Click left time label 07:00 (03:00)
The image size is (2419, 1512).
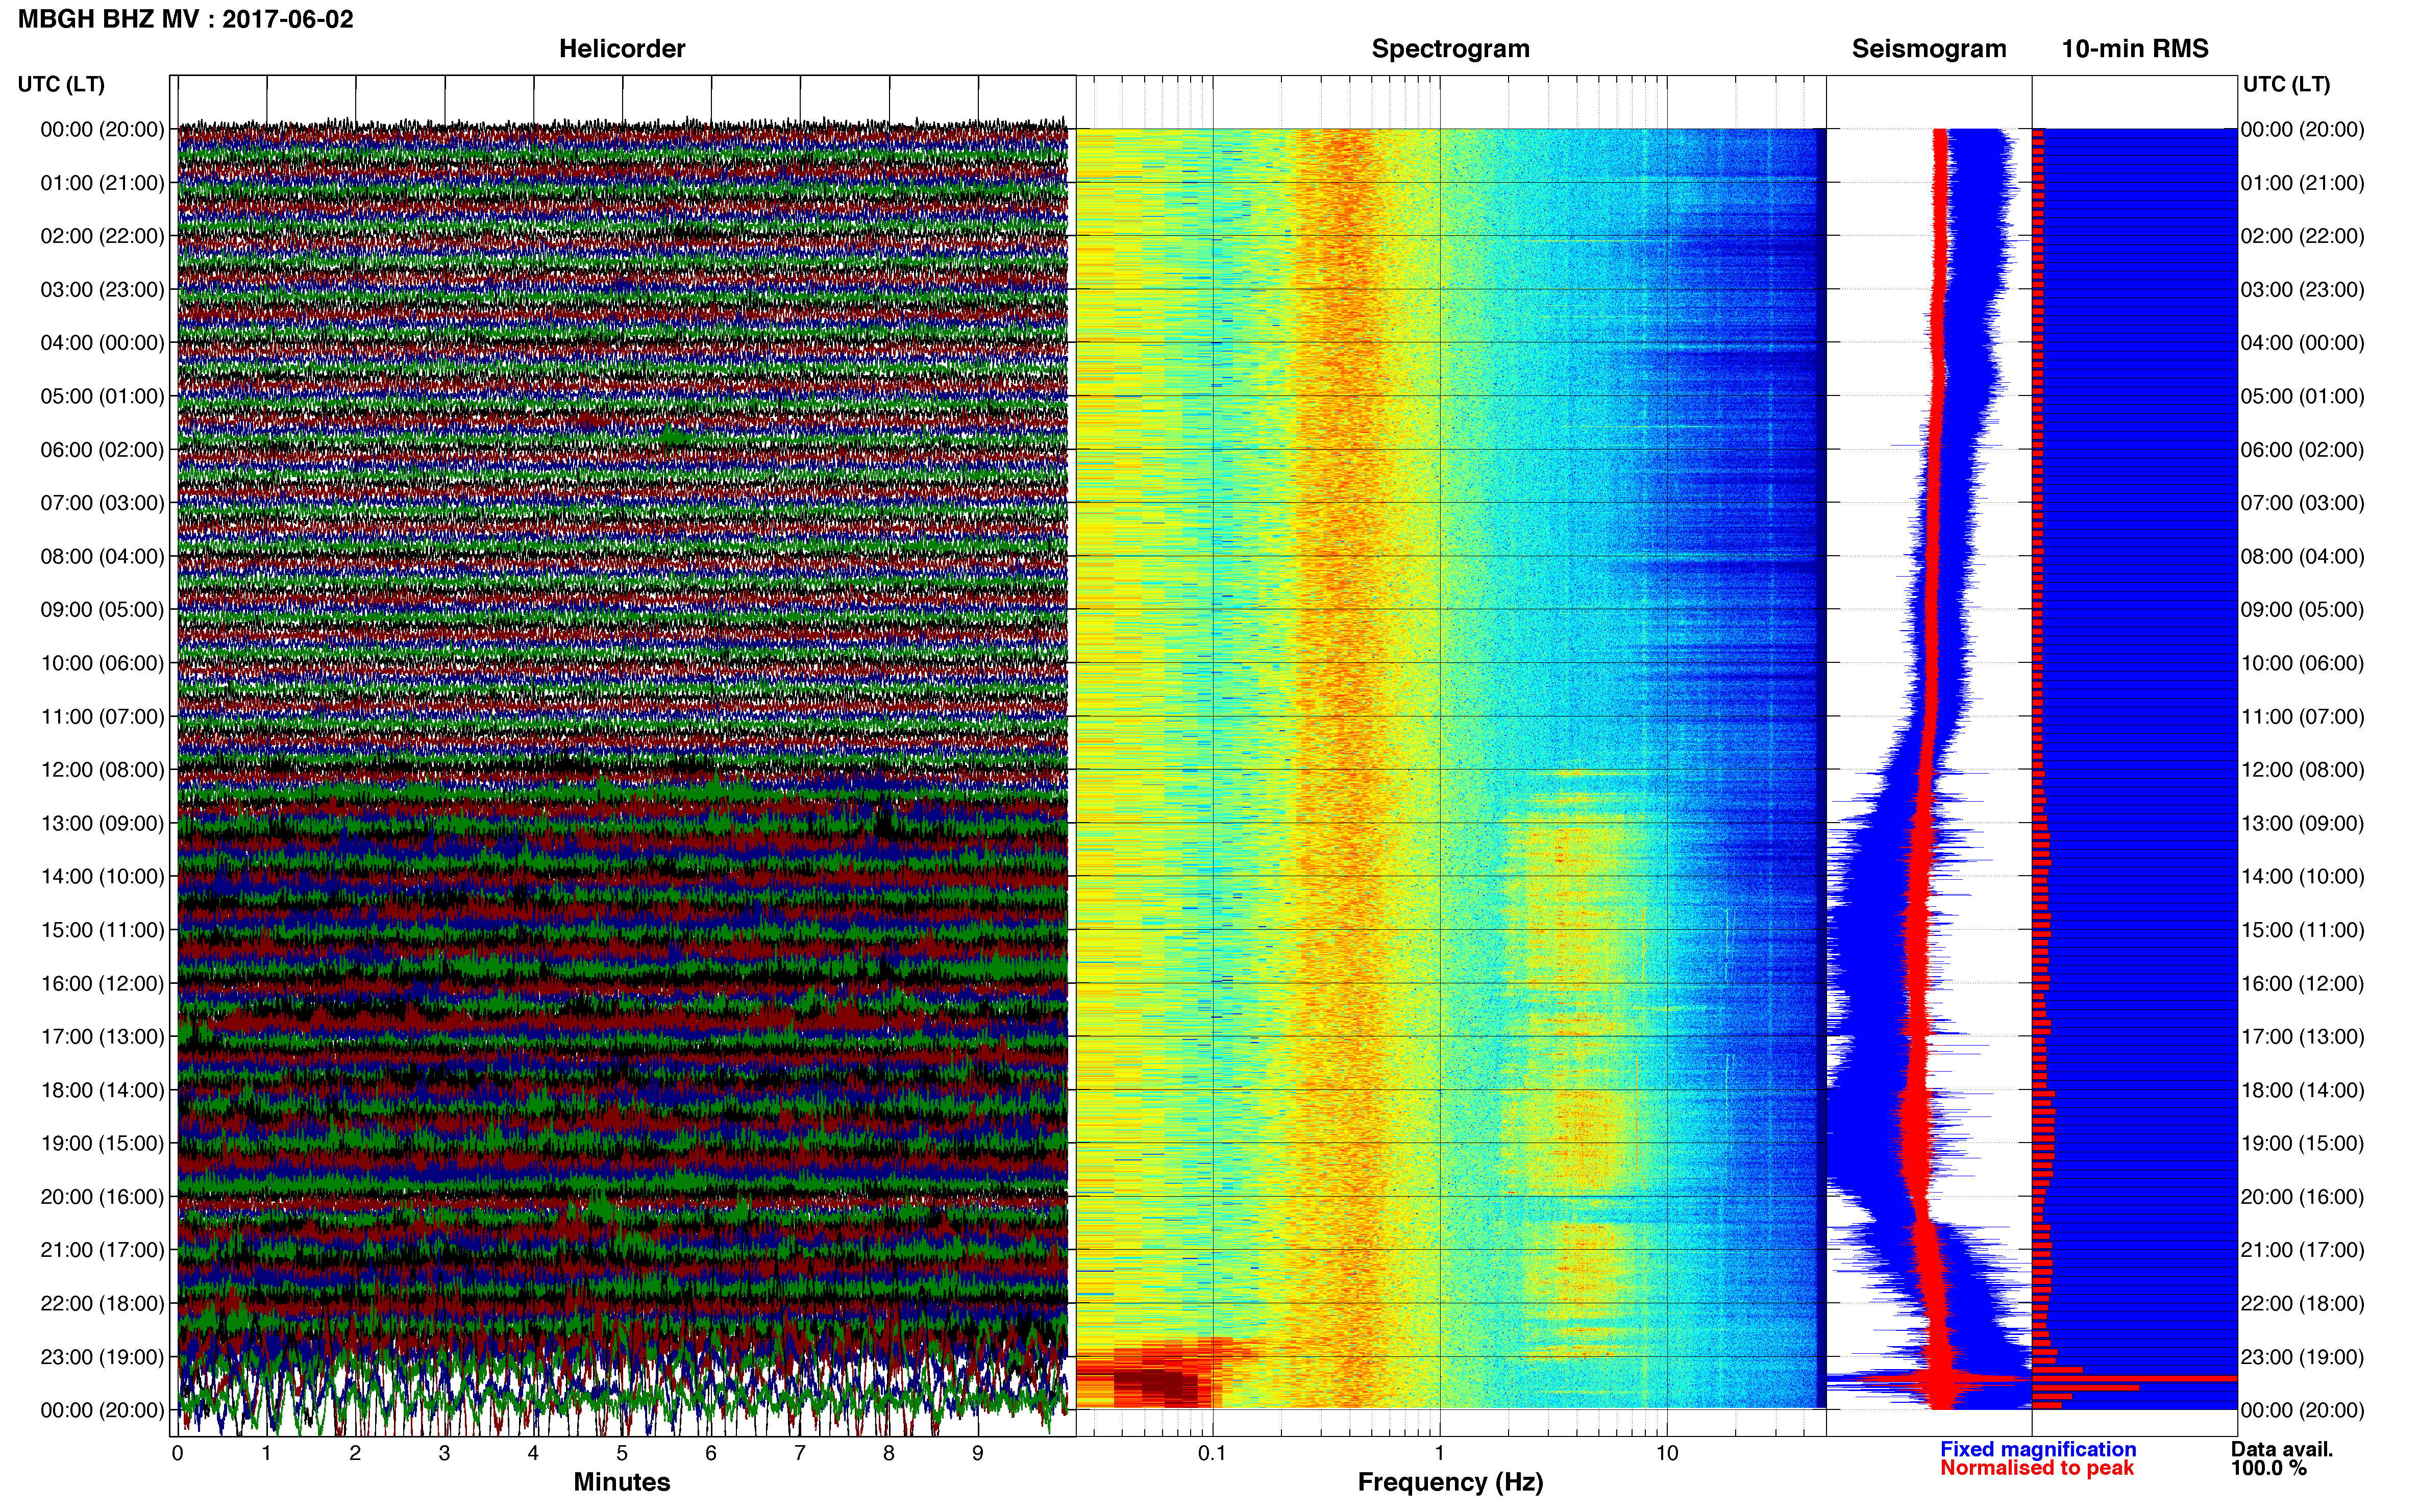point(102,503)
